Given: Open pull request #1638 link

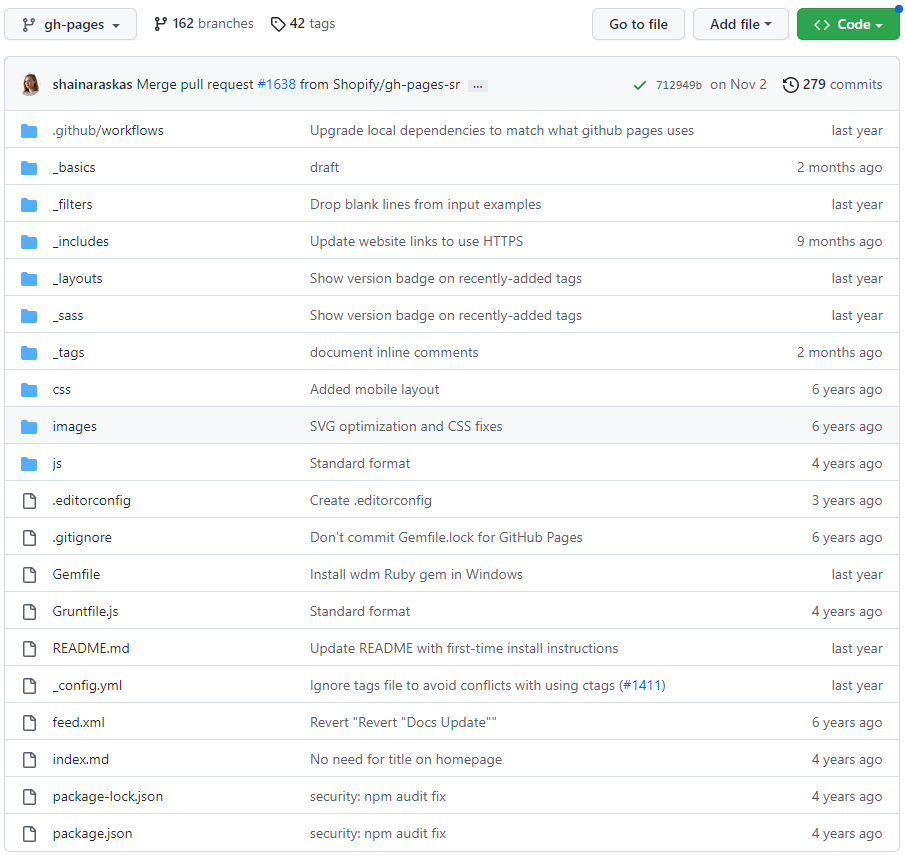Looking at the screenshot, I should [x=277, y=84].
